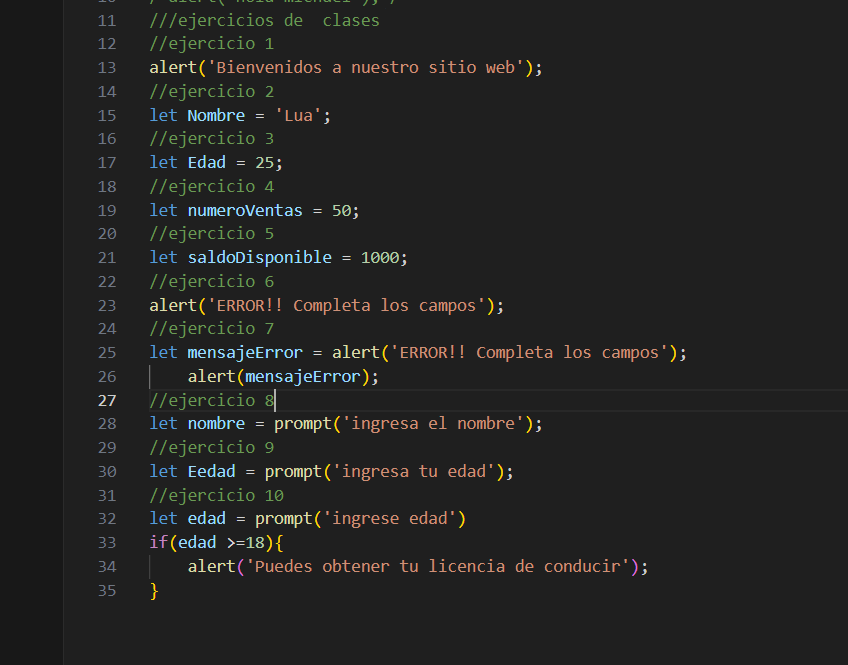The image size is (848, 665).
Task: Place cursor in the '//ejercicio 3' comment
Action: 212,139
